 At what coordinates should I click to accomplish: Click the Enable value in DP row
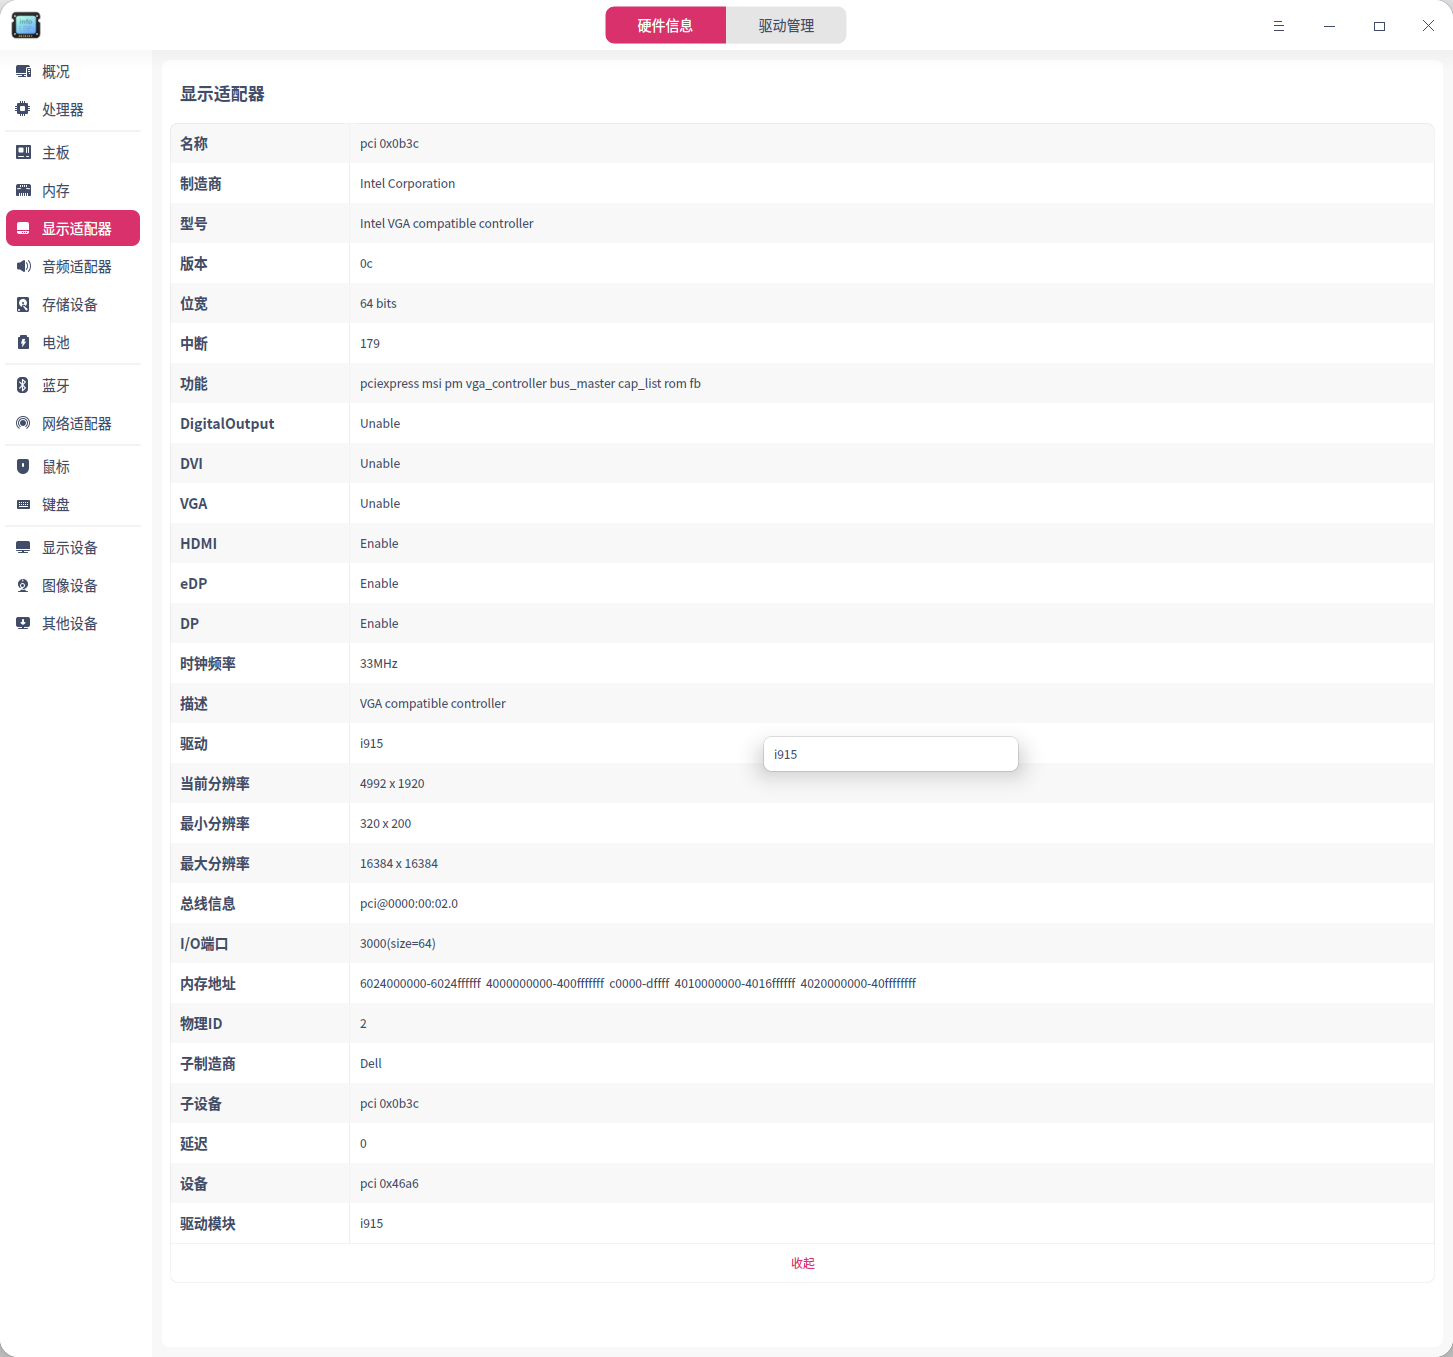tap(379, 623)
